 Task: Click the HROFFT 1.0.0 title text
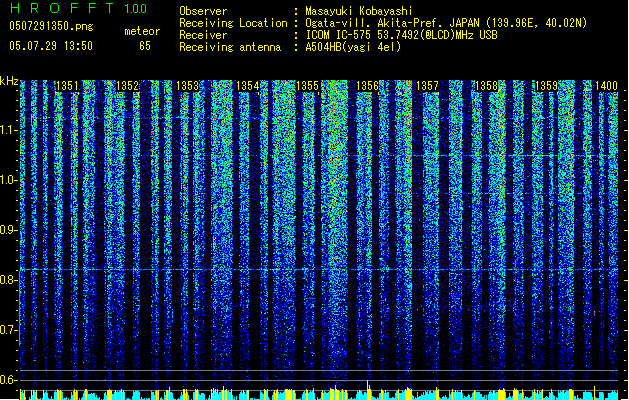(x=79, y=8)
